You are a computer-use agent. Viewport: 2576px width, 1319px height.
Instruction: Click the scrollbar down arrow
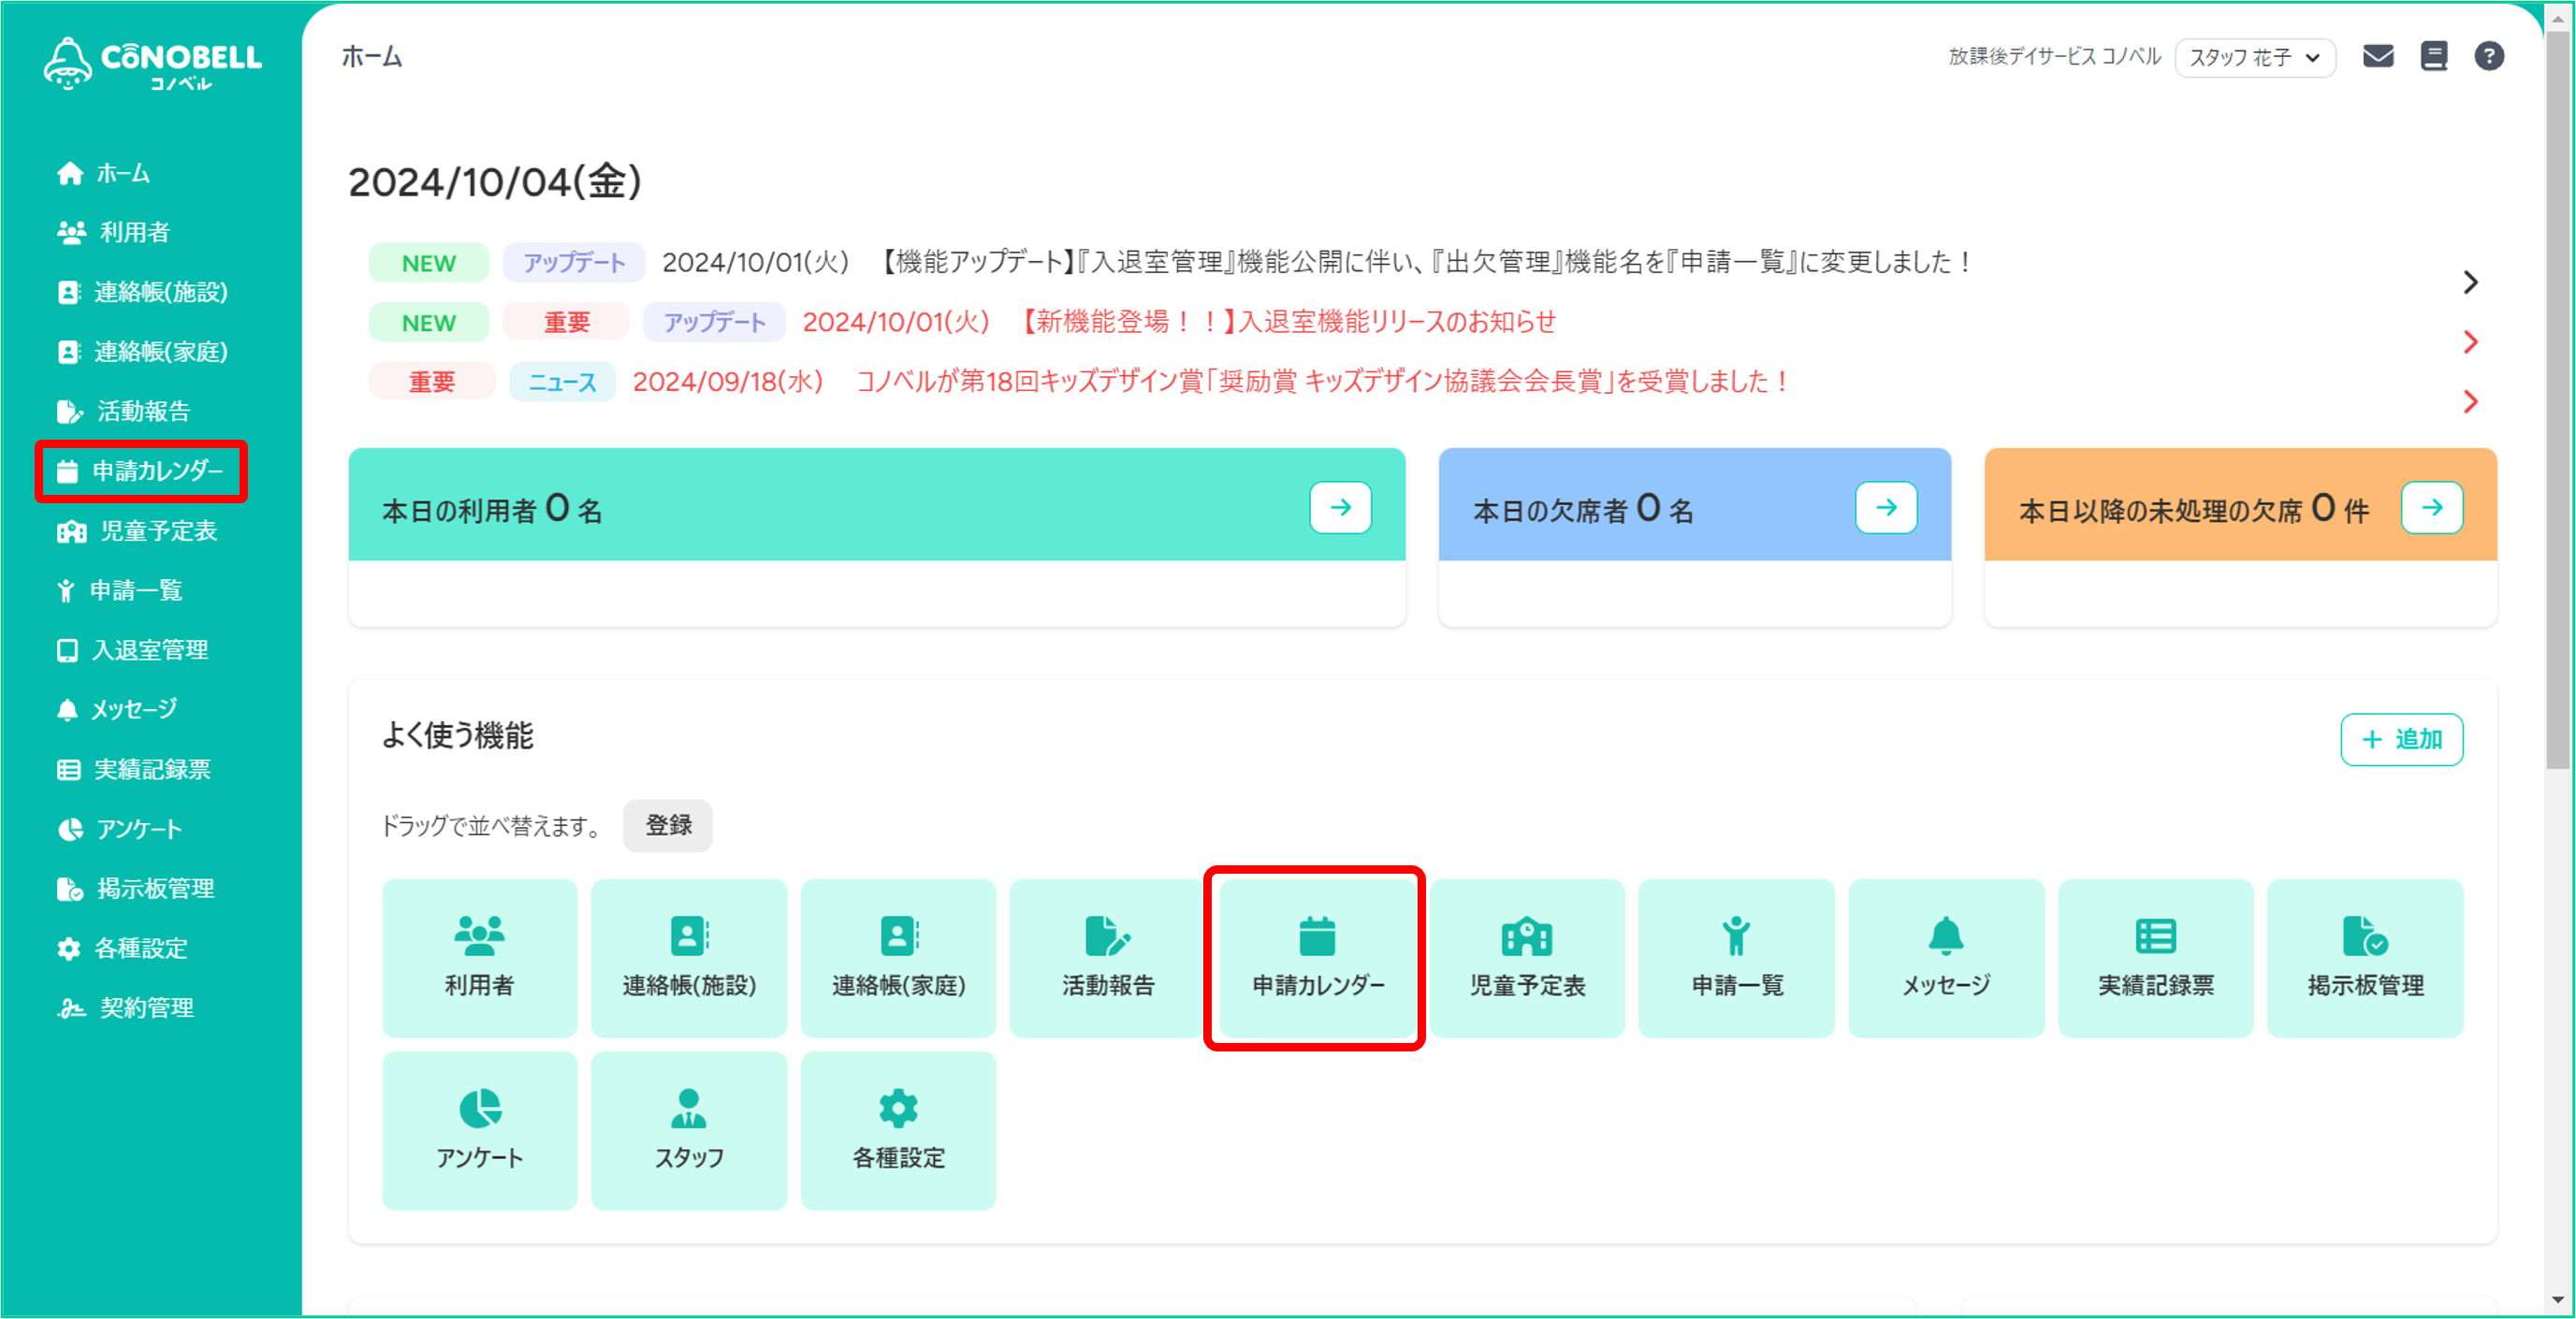(2557, 1300)
